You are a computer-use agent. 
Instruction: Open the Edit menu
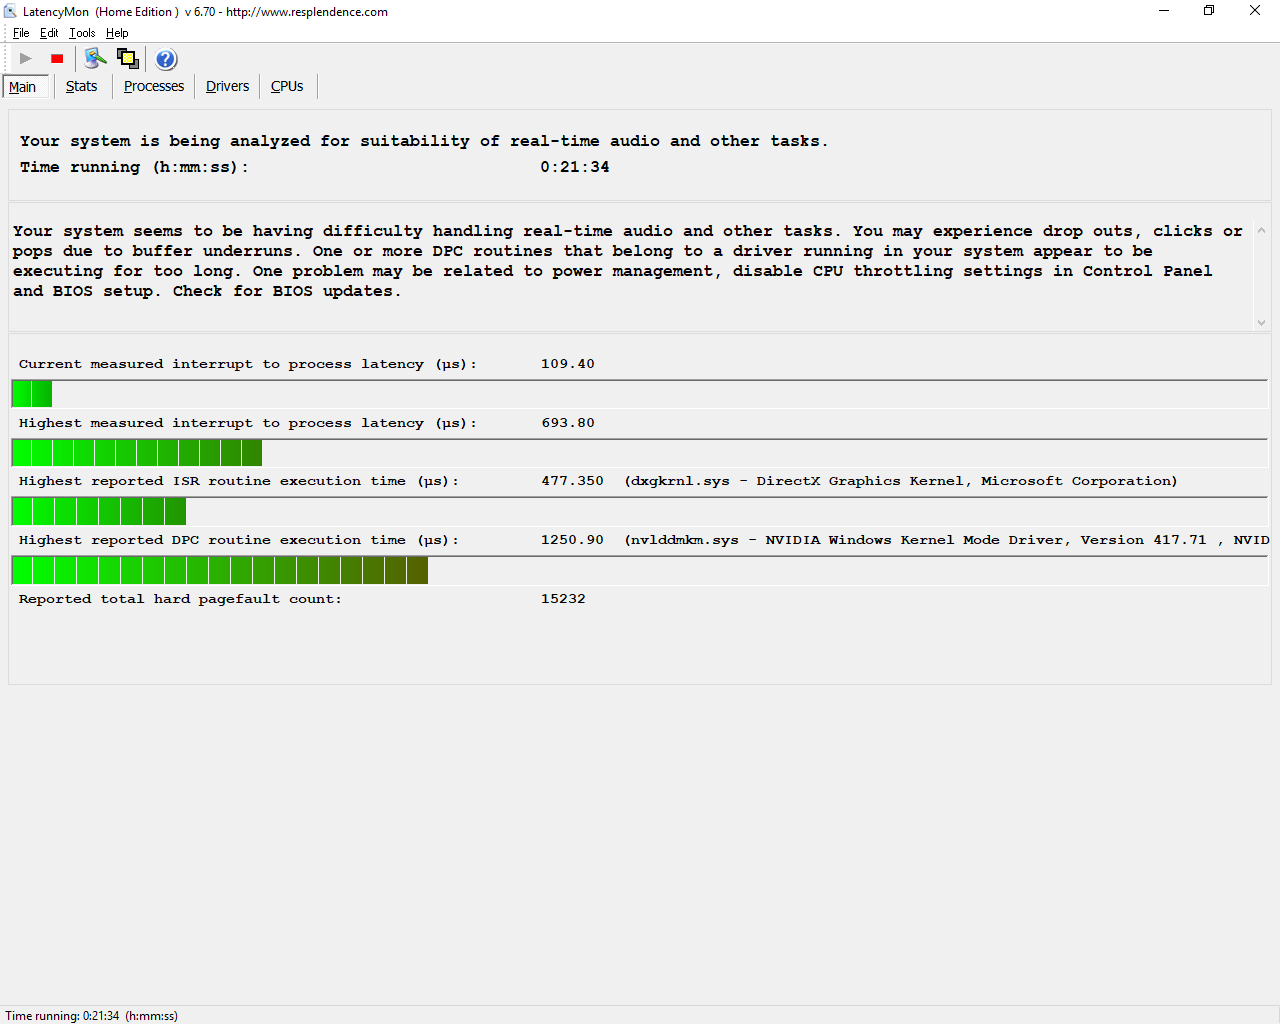click(x=49, y=33)
